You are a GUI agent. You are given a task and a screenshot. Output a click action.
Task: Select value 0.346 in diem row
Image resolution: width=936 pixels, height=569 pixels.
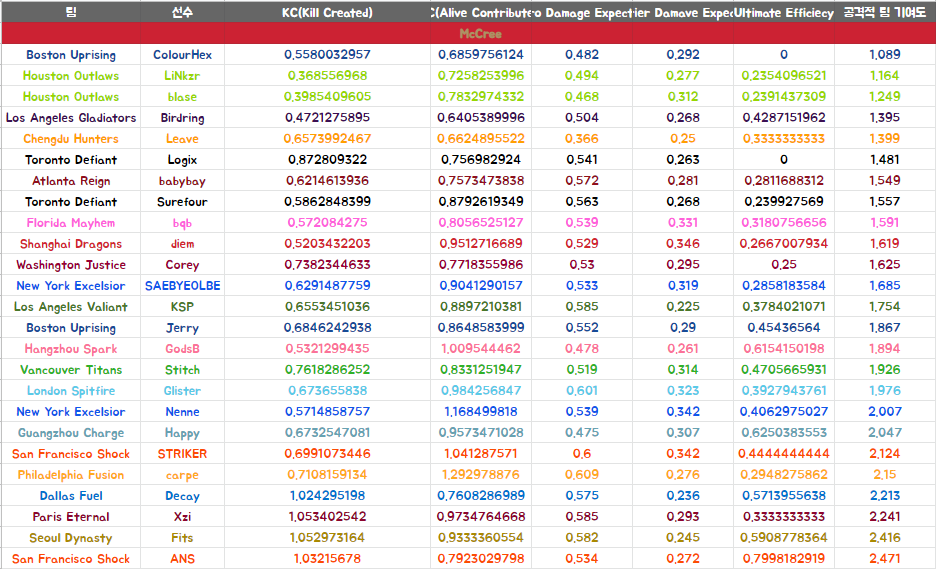coord(683,244)
